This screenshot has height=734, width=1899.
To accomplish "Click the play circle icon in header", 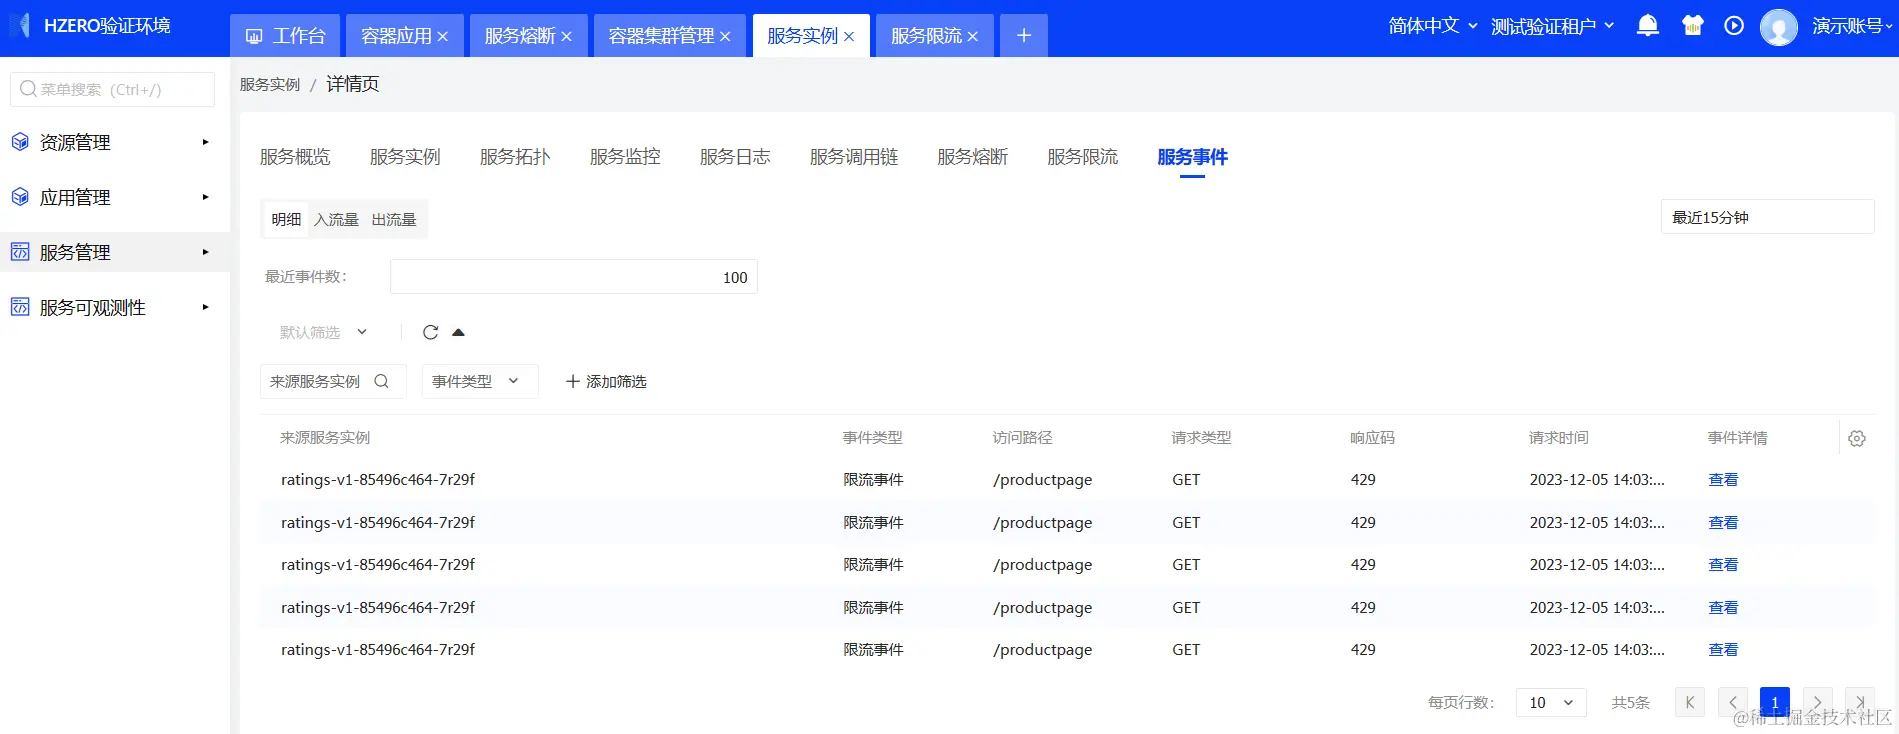I will [1734, 26].
